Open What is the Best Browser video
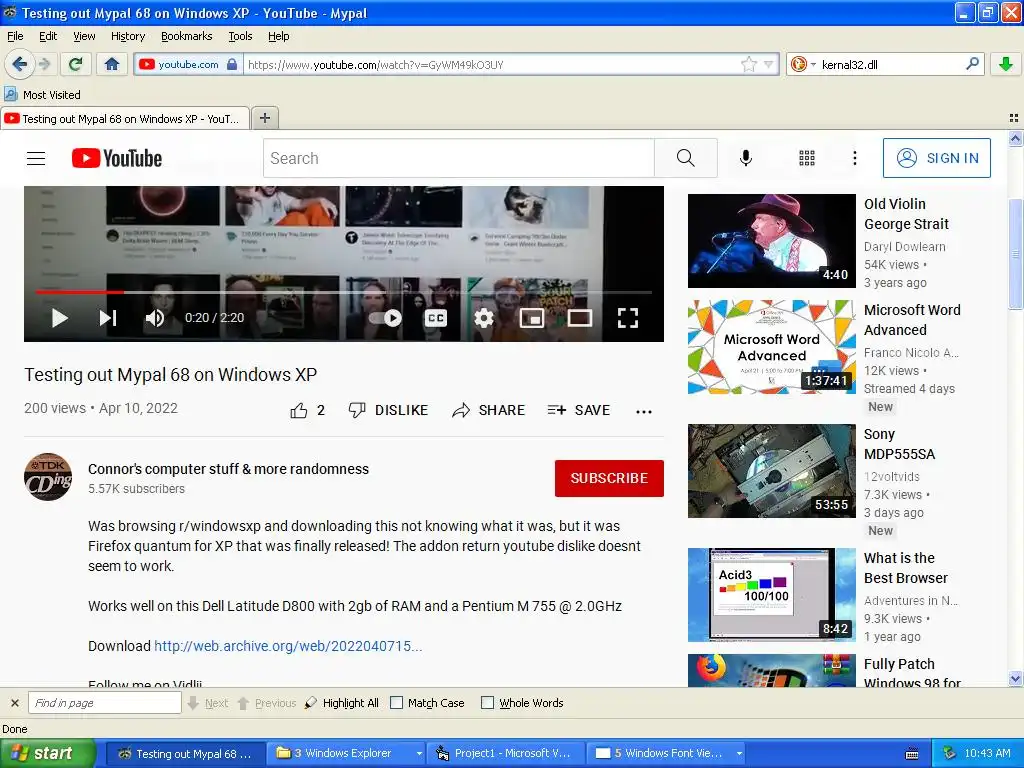This screenshot has width=1024, height=768. tap(771, 595)
